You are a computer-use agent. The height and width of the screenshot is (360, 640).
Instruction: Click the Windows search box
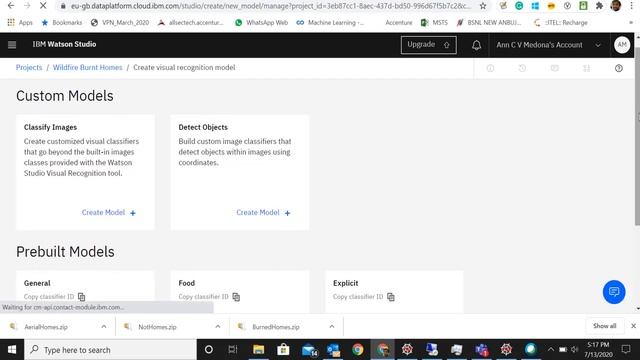[111, 350]
